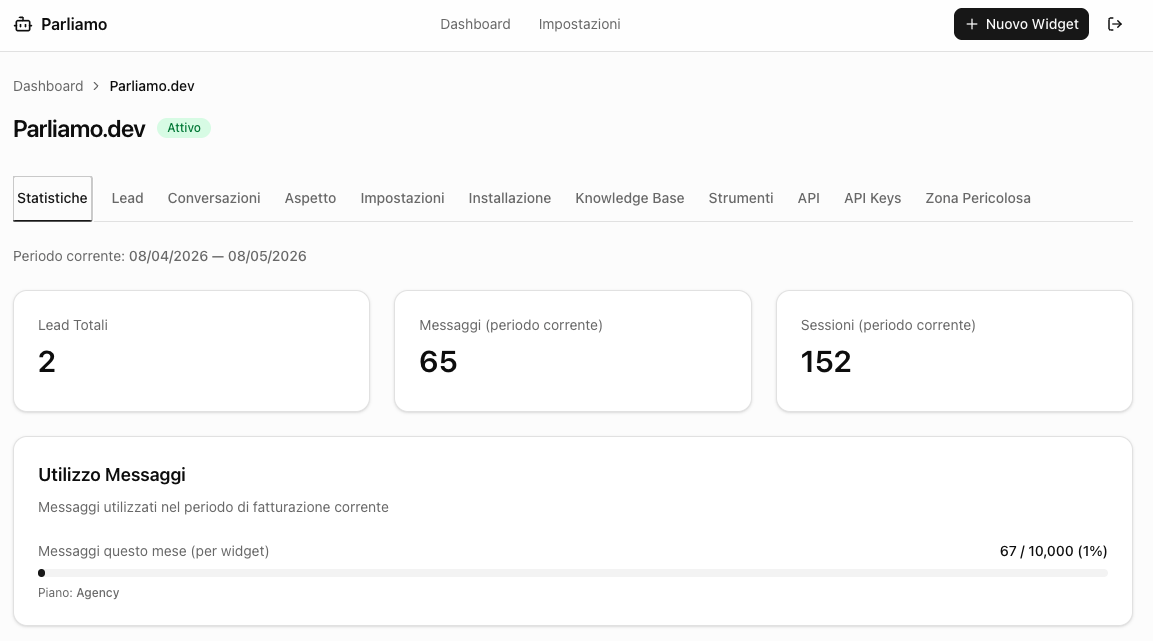Select the Lead tab
Viewport: 1153px width, 641px height.
coord(127,198)
